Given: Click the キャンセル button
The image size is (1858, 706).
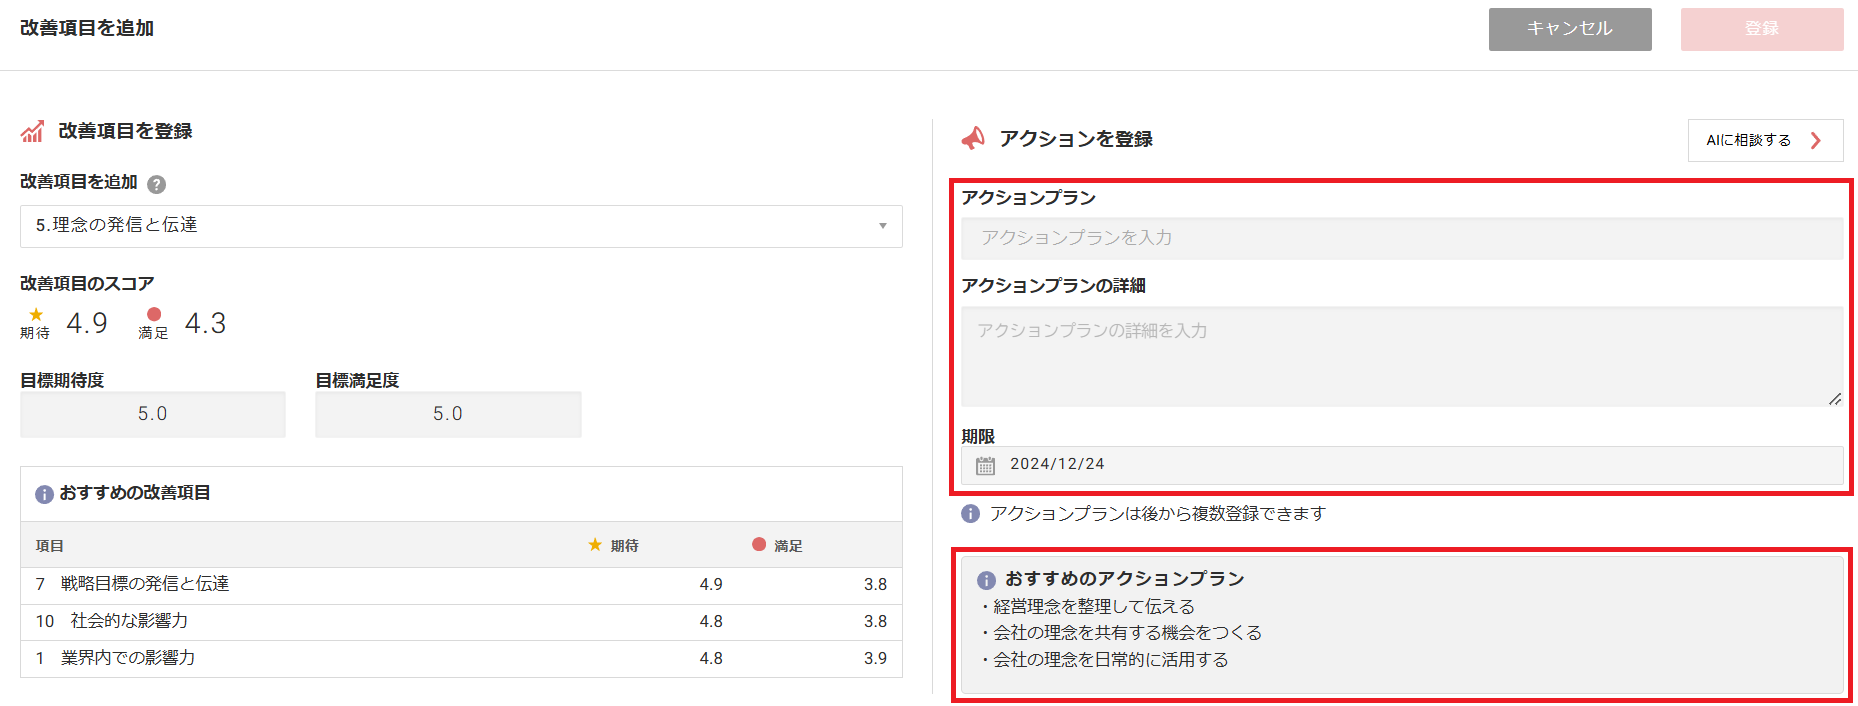Looking at the screenshot, I should click(x=1570, y=29).
